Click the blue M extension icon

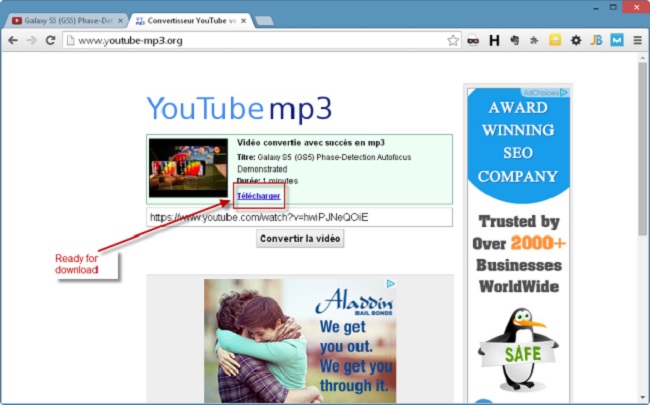tap(617, 40)
